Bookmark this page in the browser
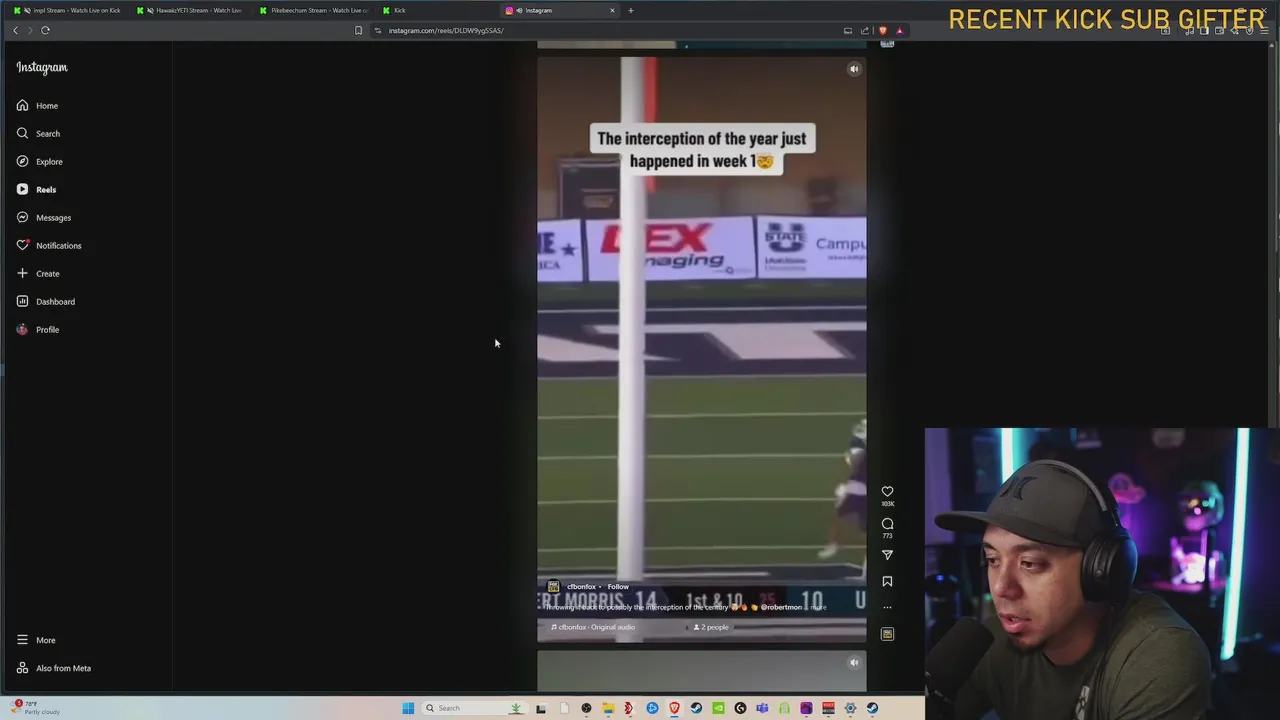1280x720 pixels. click(358, 30)
